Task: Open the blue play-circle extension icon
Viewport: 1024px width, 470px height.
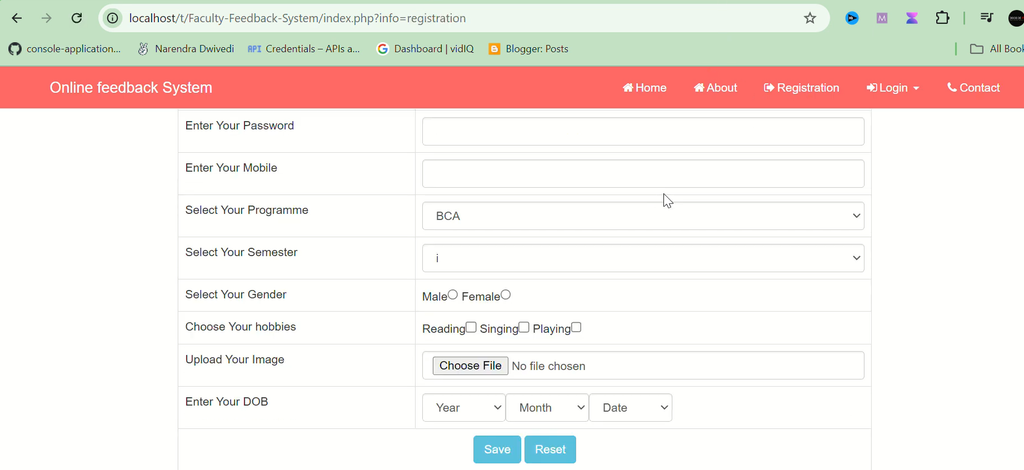Action: click(x=852, y=18)
